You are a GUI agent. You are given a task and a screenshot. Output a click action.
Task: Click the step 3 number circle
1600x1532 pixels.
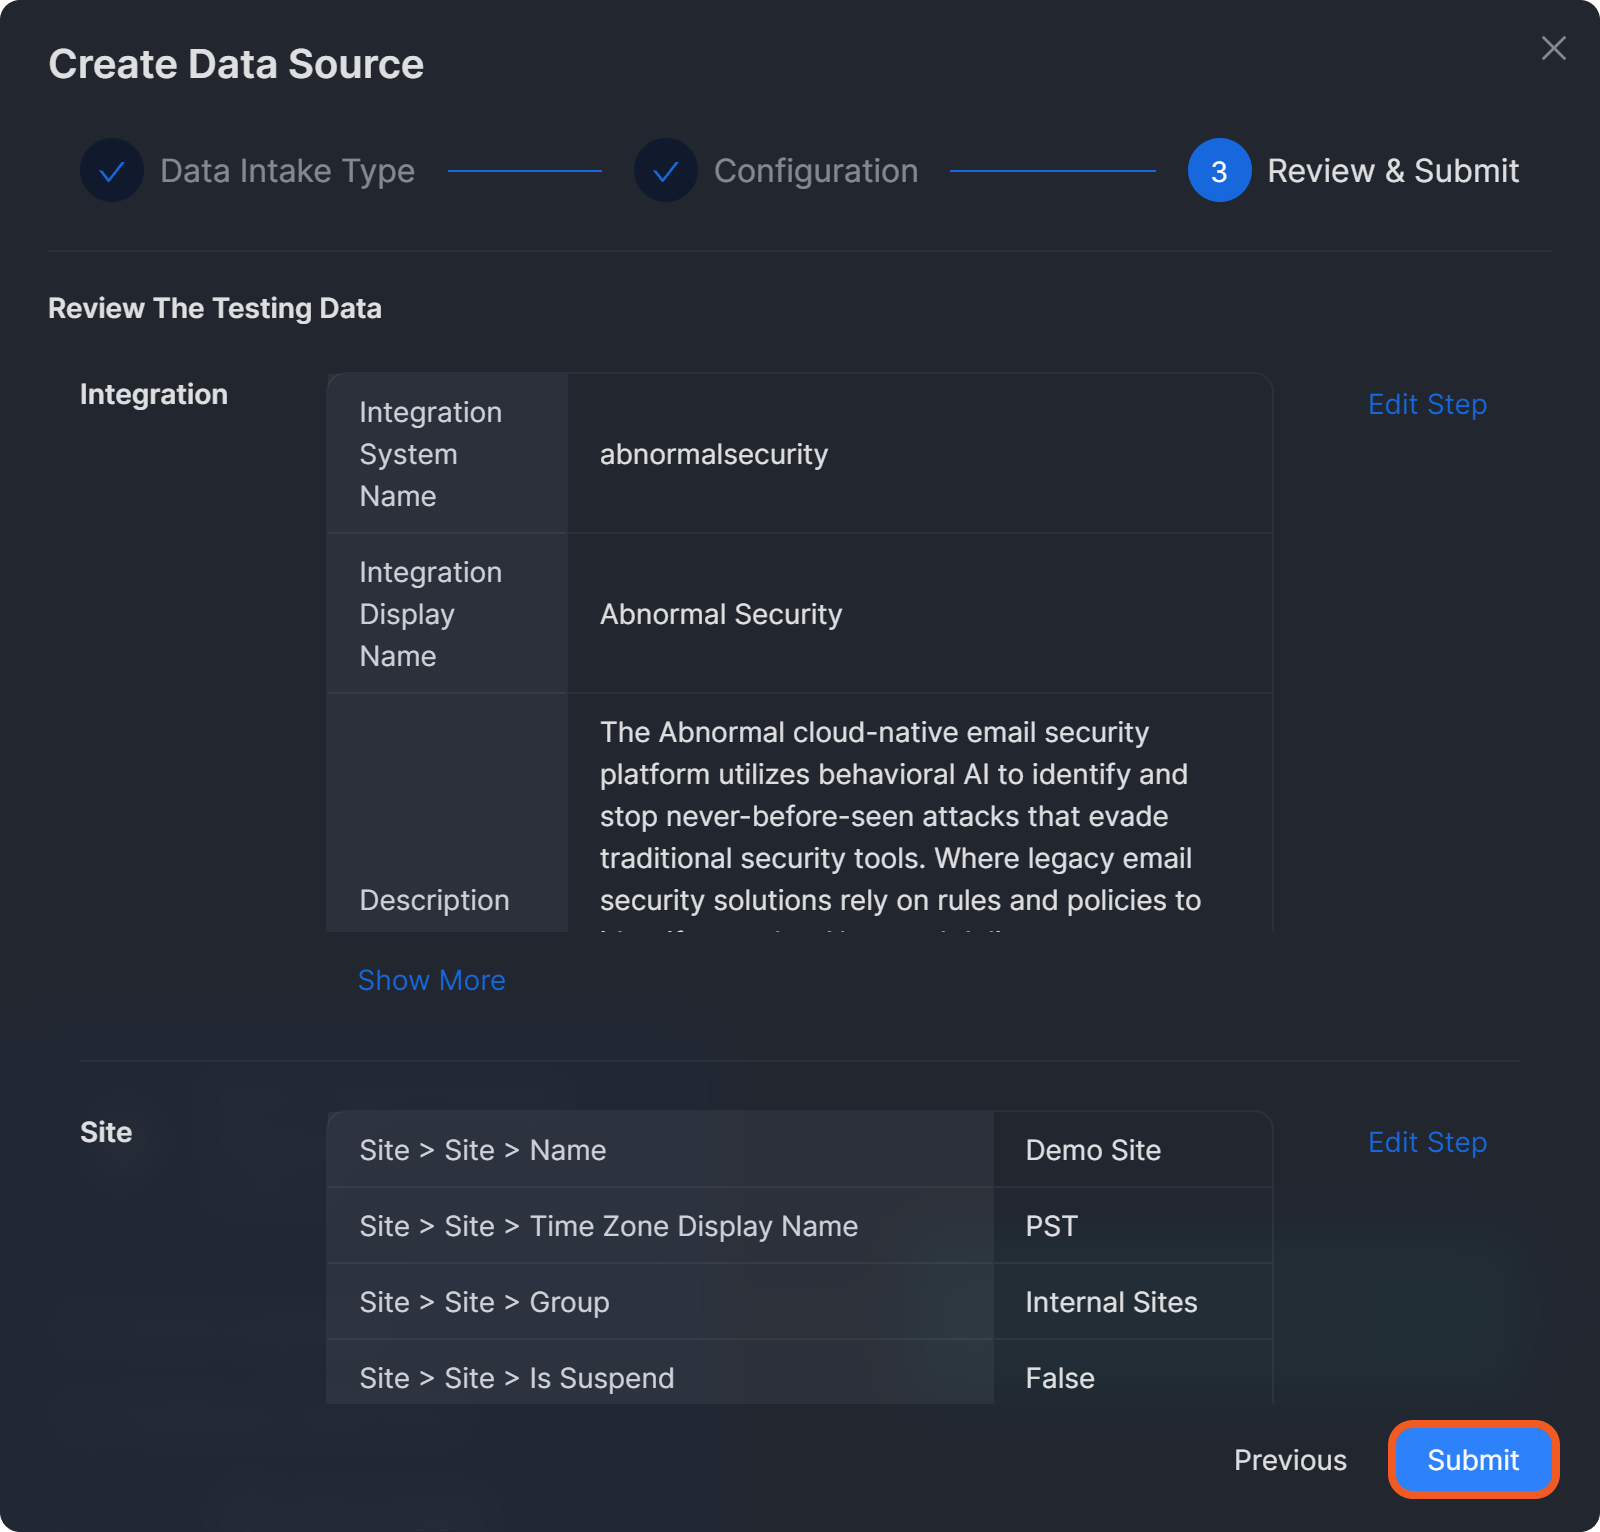(x=1219, y=171)
